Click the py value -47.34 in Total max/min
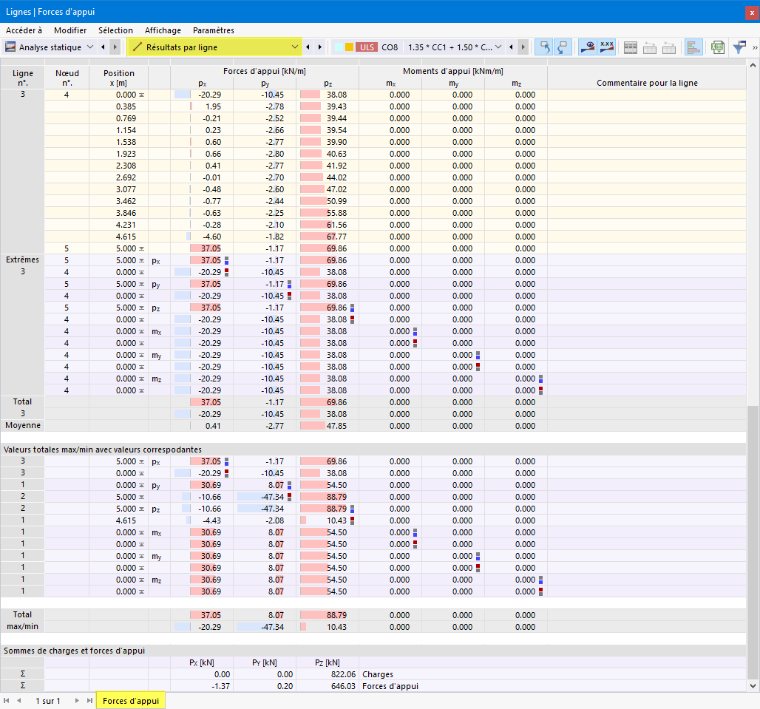This screenshot has height=709, width=760. coord(265,627)
